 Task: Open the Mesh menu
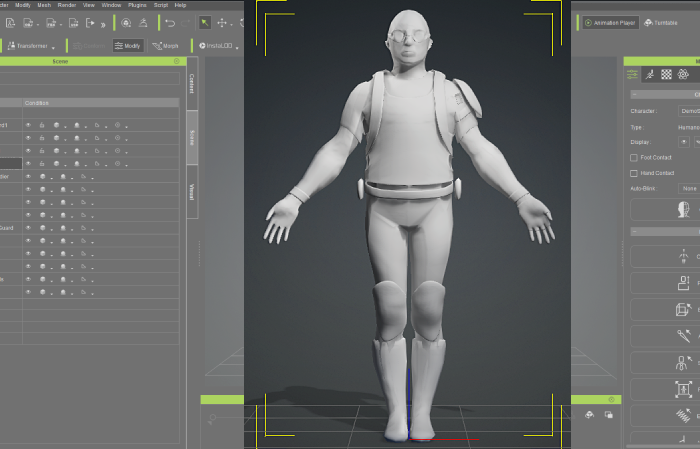click(x=44, y=5)
